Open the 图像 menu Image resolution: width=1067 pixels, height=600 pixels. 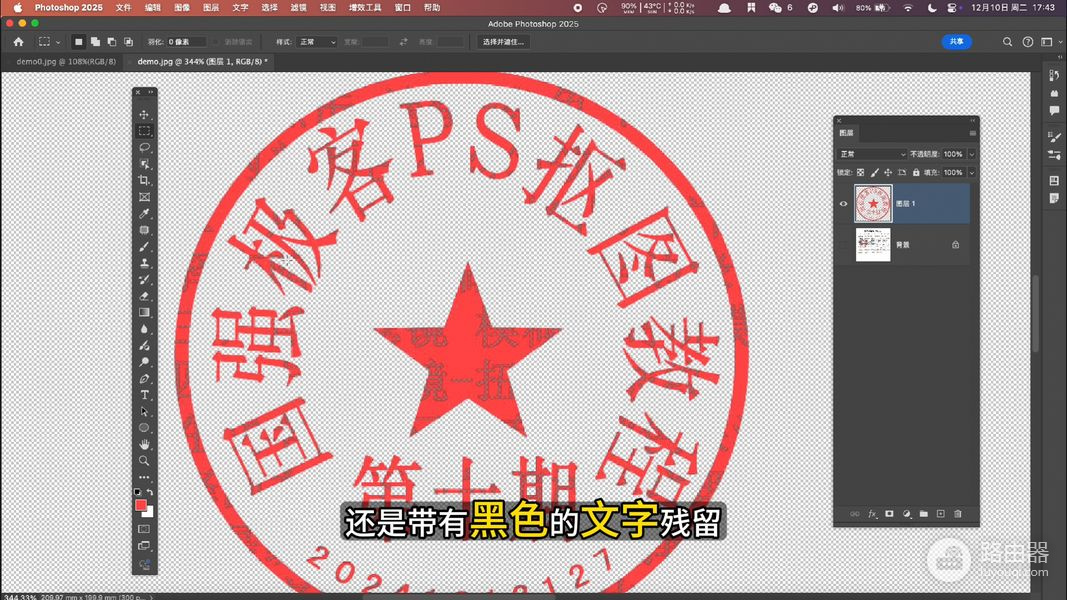point(182,7)
